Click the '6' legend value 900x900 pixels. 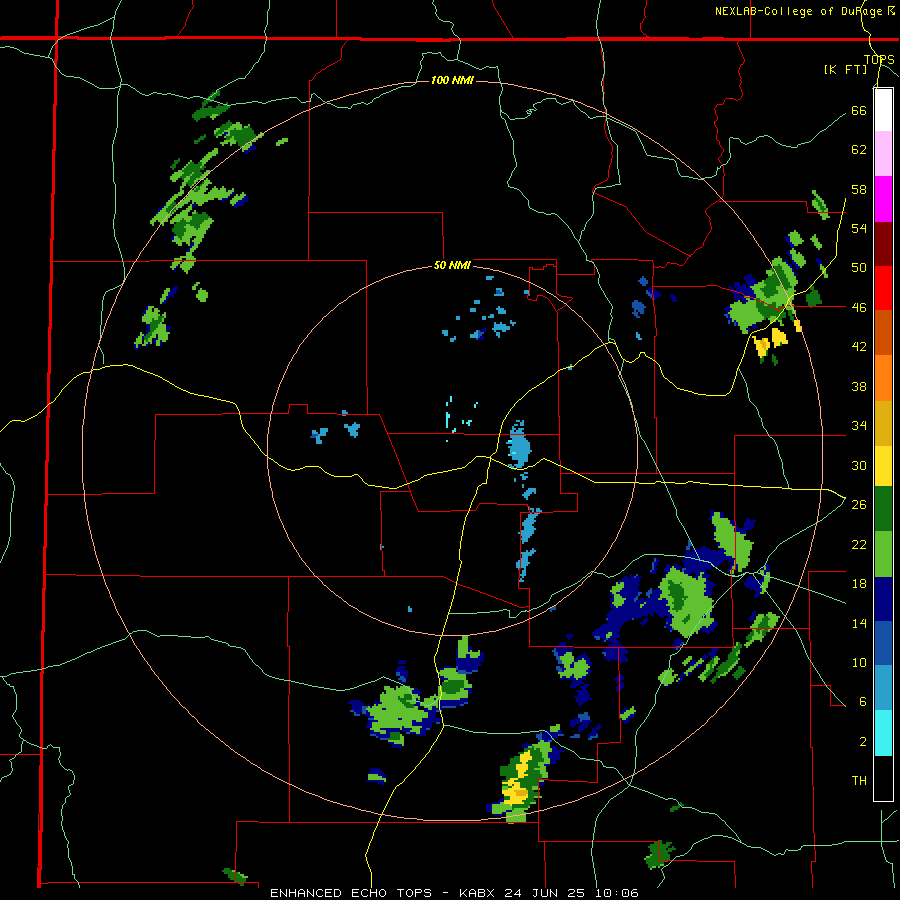point(863,701)
